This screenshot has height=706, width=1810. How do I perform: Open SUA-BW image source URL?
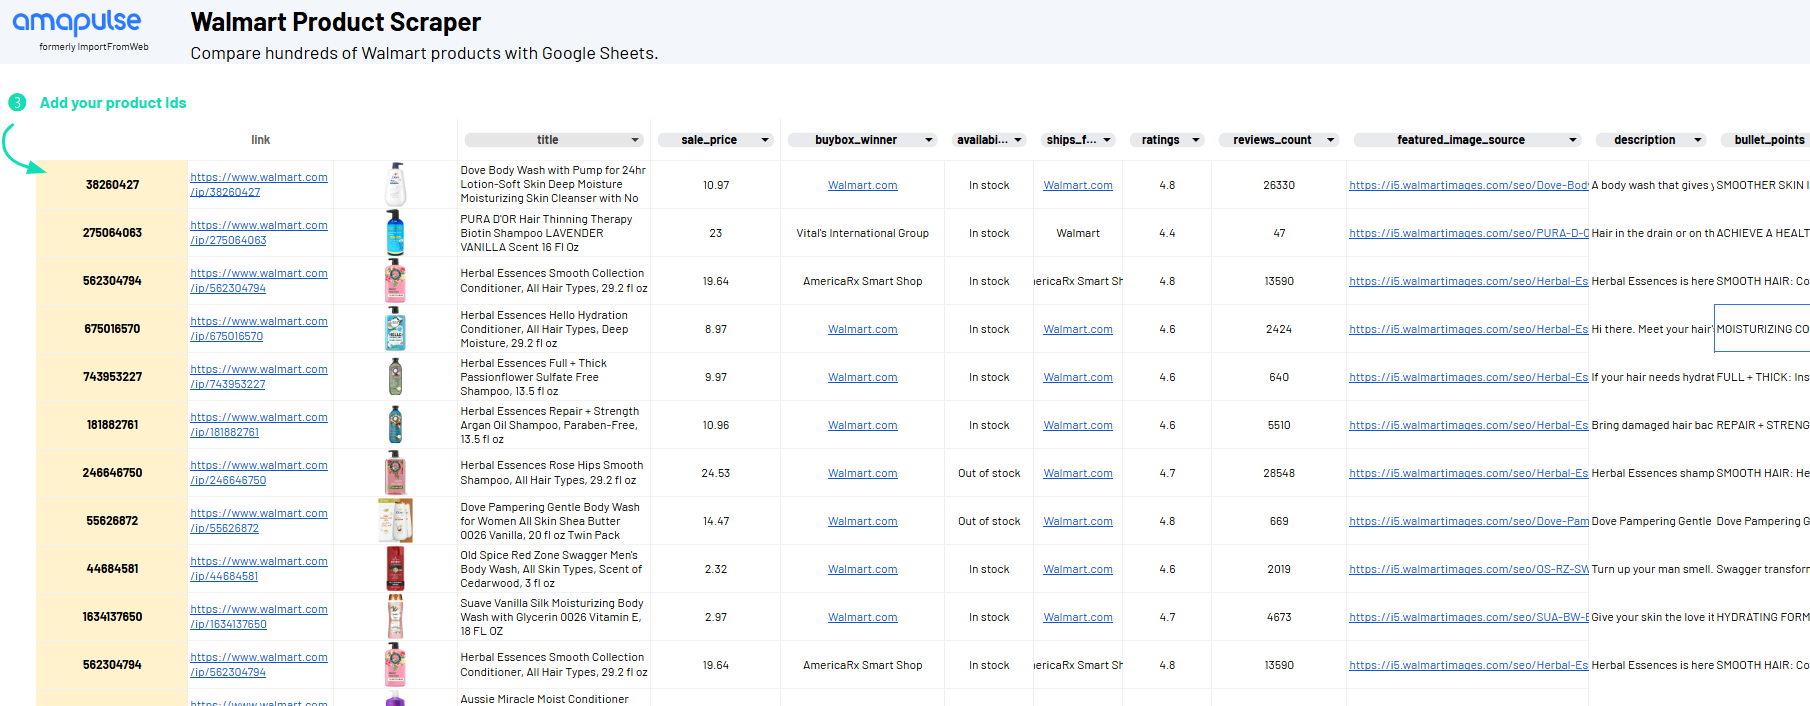1468,617
